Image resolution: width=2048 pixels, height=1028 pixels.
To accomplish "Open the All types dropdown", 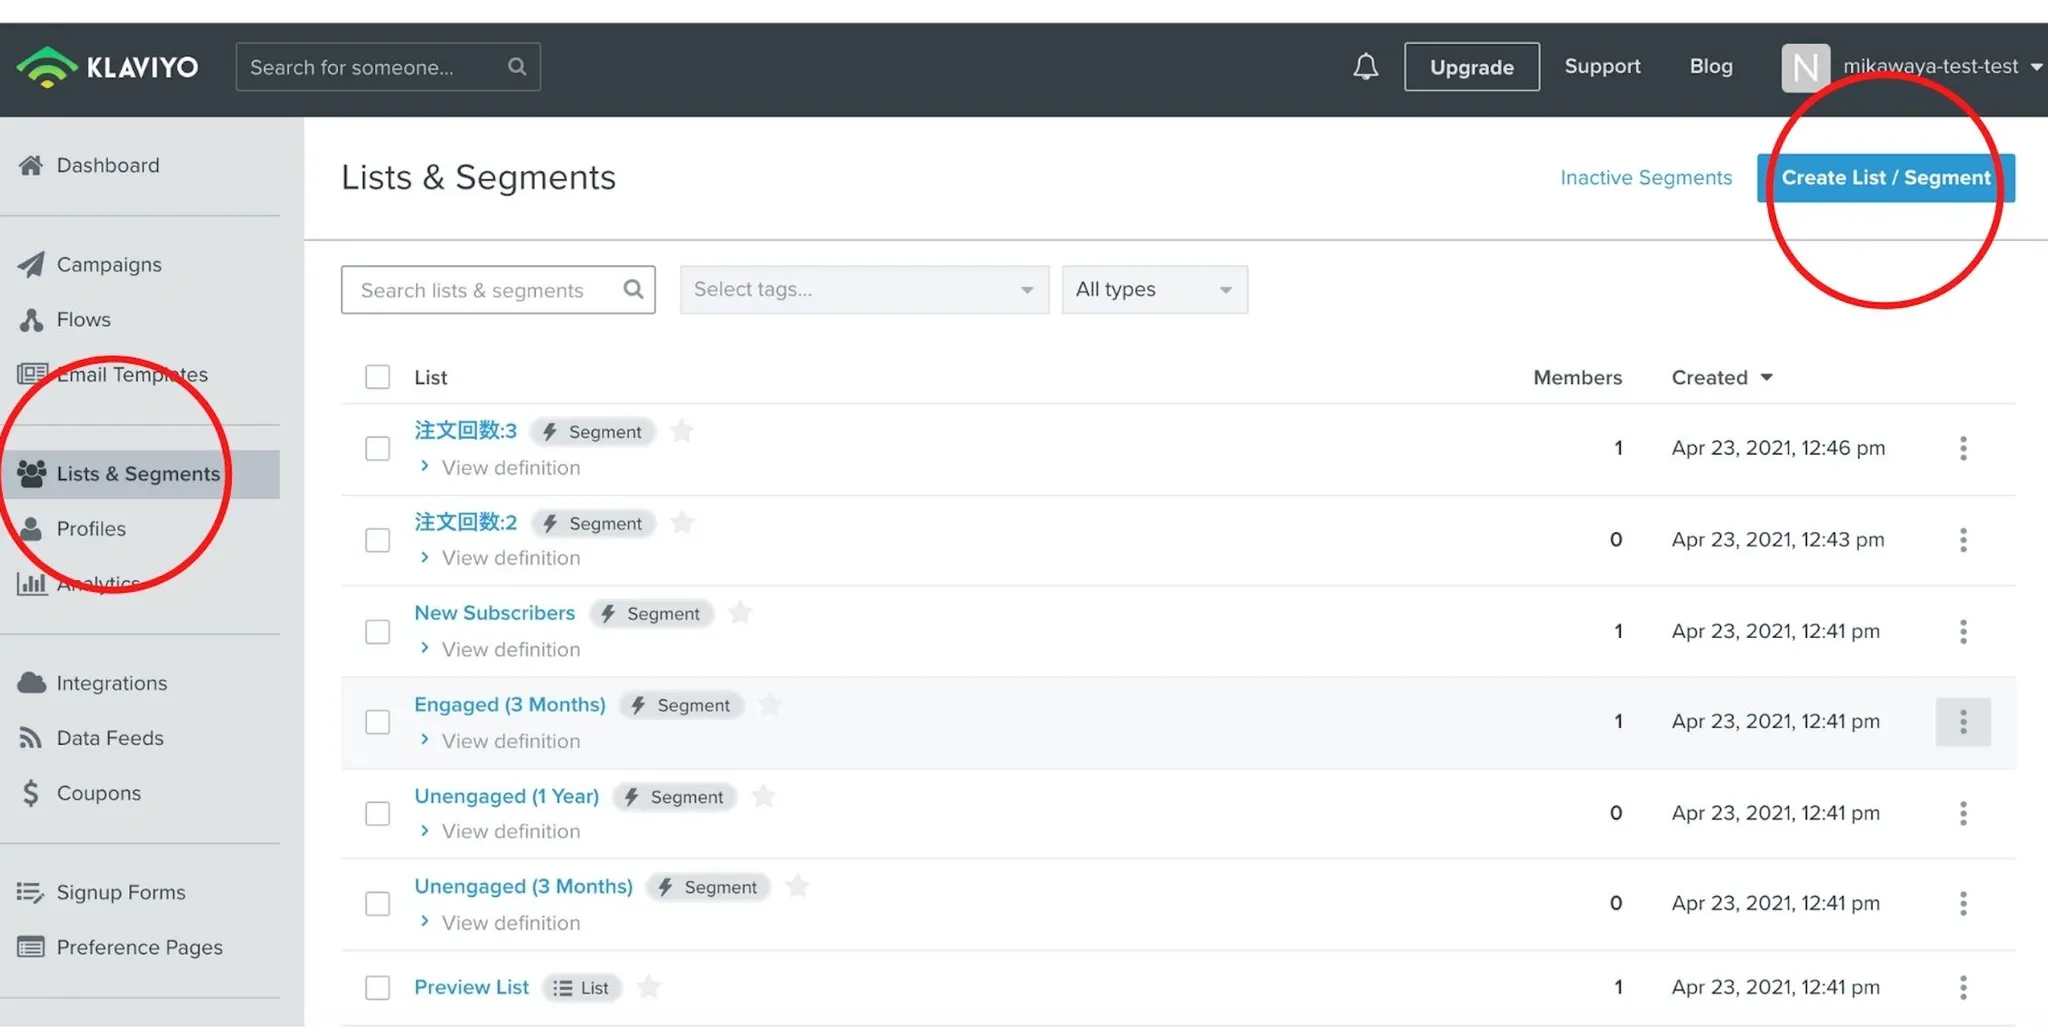I will click(1154, 290).
